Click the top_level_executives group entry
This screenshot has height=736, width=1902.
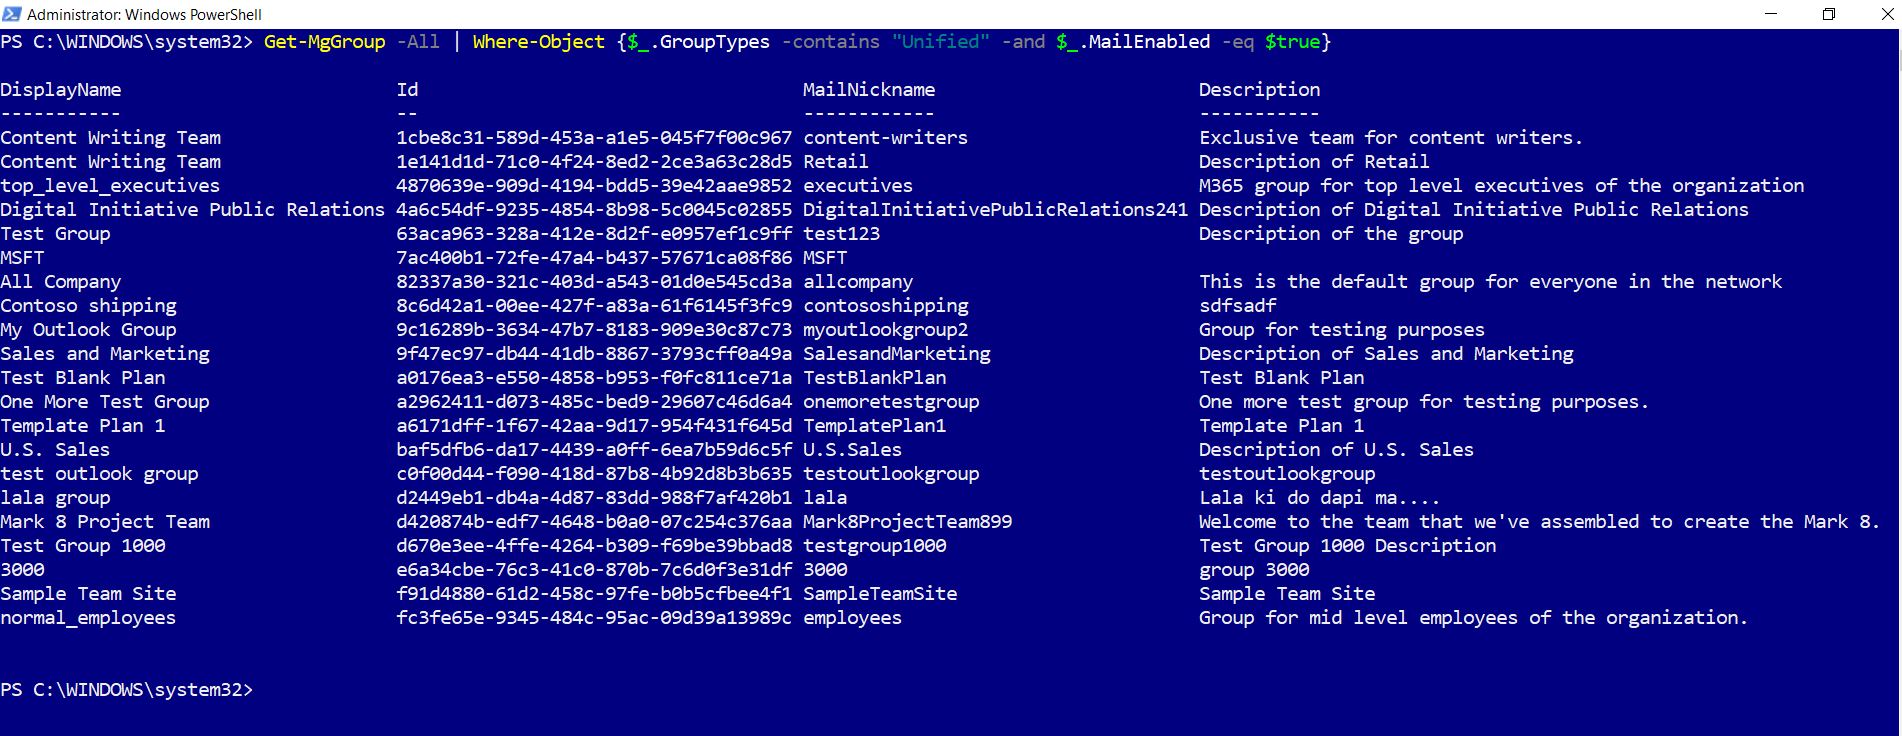click(x=110, y=185)
